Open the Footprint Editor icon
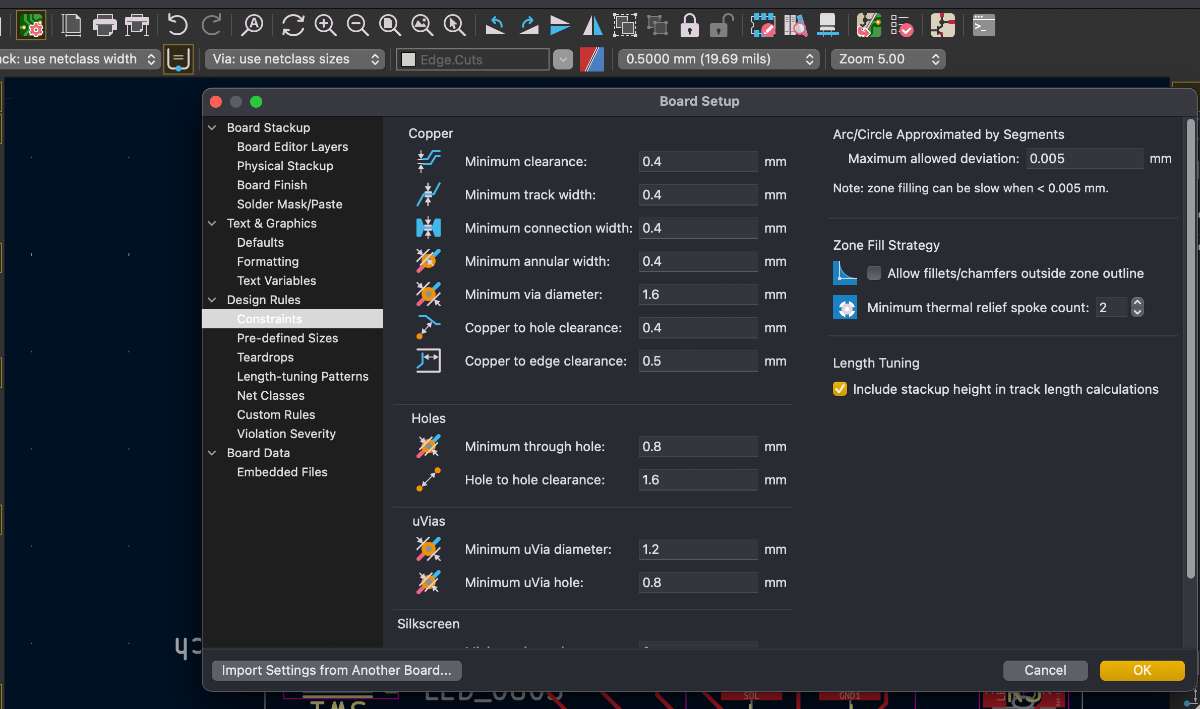The image size is (1200, 709). tap(763, 24)
